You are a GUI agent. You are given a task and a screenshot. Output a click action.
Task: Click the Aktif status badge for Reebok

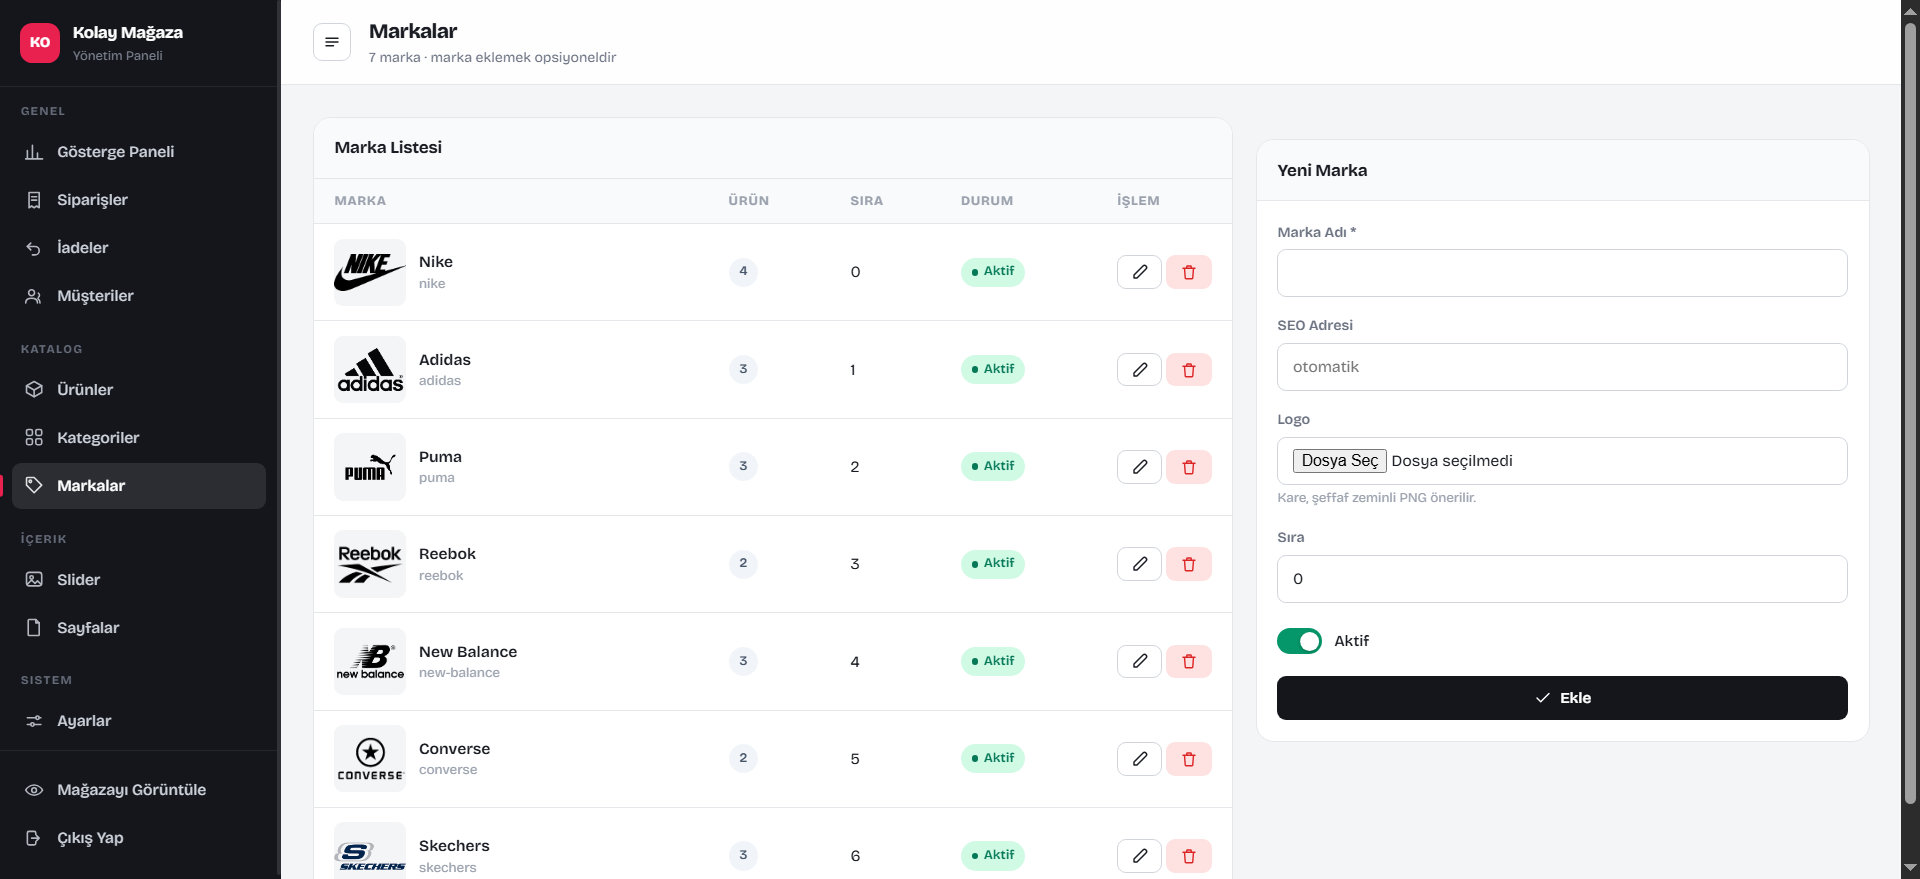[x=993, y=564]
